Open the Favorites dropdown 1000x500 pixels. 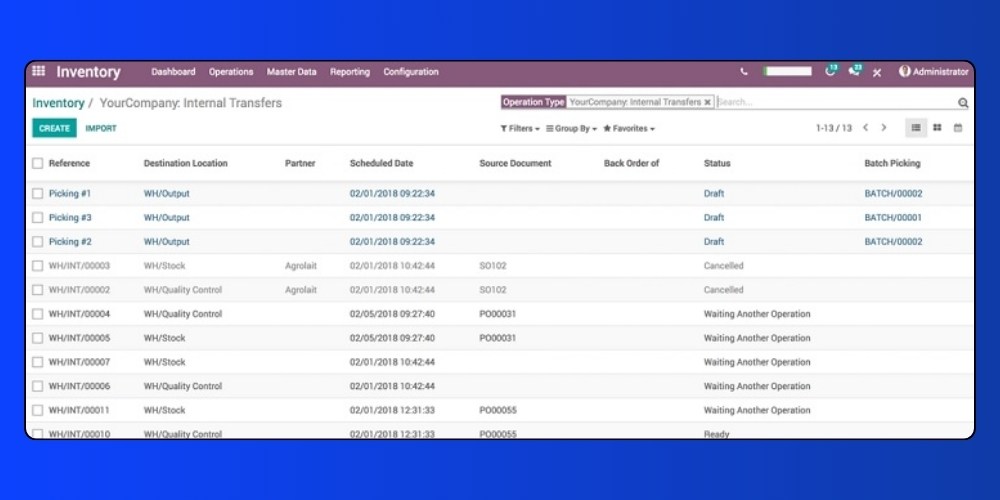[x=629, y=128]
